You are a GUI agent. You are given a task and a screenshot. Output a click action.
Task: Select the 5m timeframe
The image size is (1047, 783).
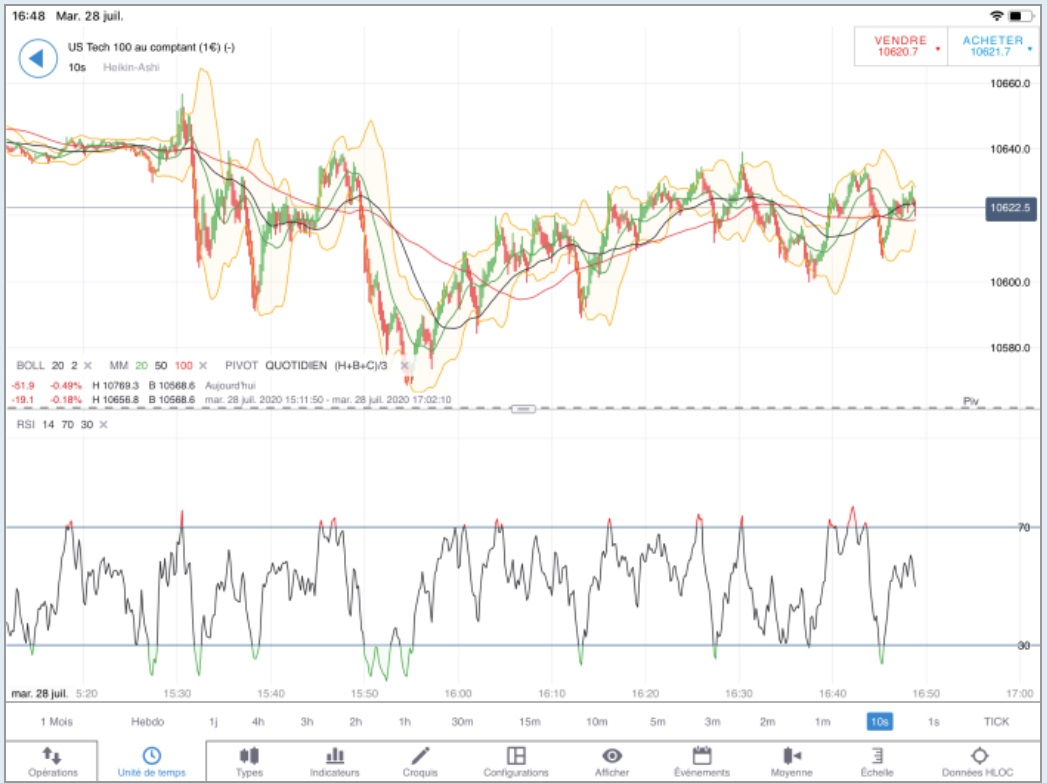coord(658,722)
